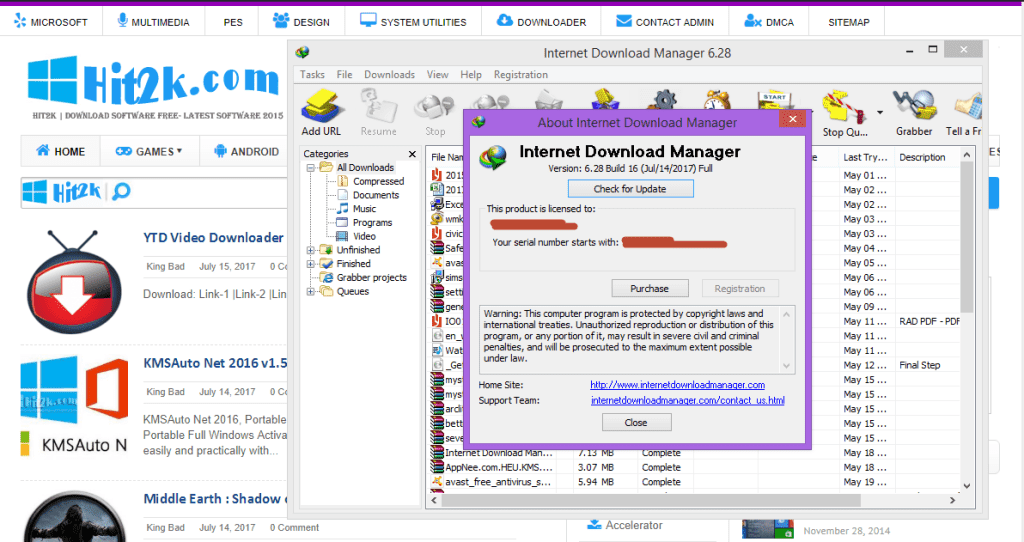Open the Help menu
This screenshot has height=542, width=1024.
coord(471,74)
